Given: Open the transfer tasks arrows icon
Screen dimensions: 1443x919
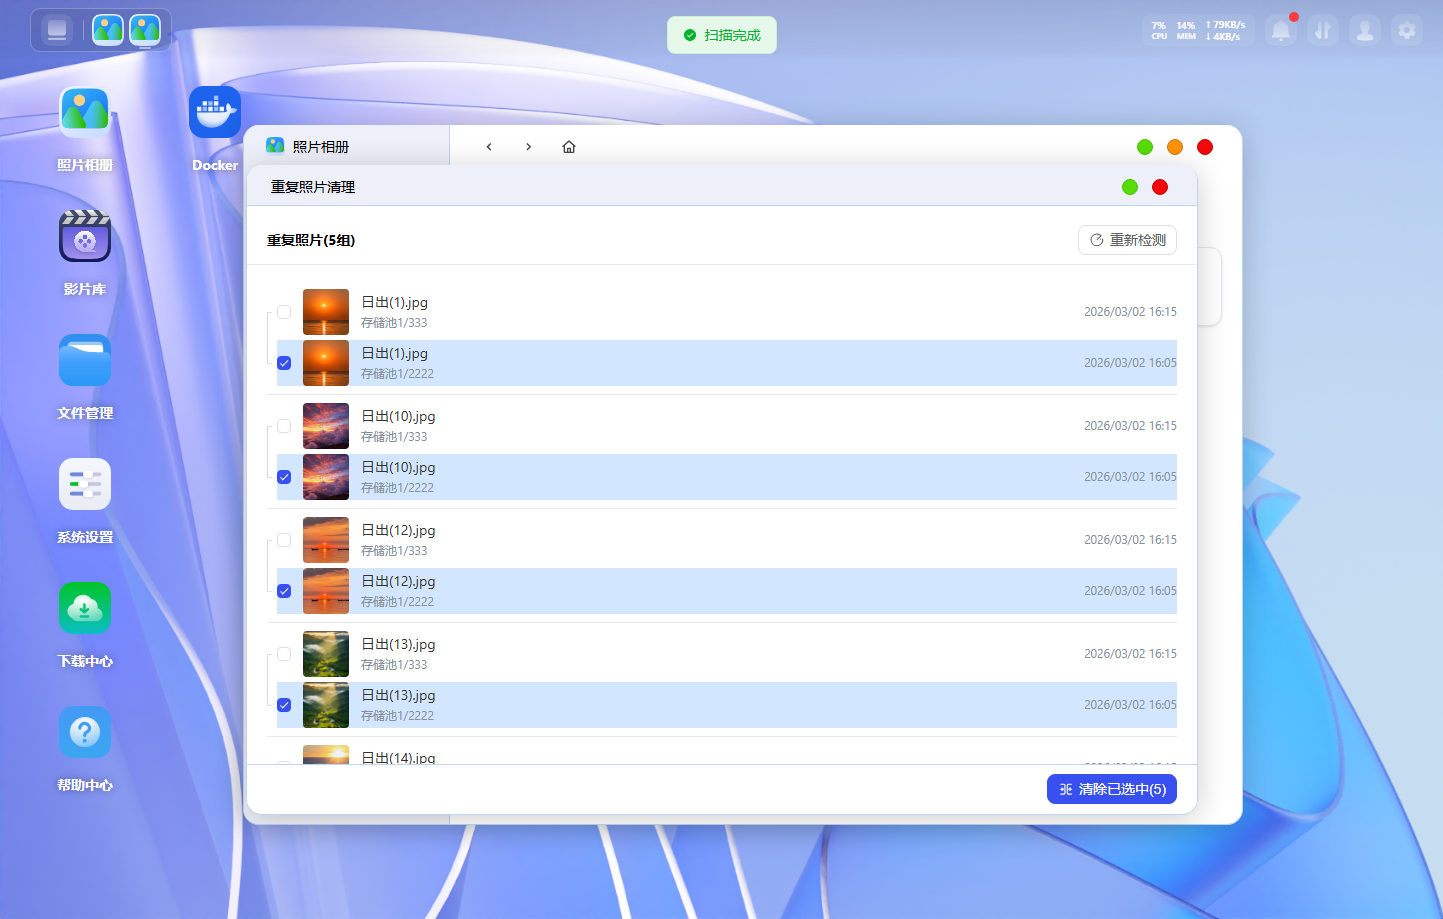Looking at the screenshot, I should click(x=1323, y=31).
